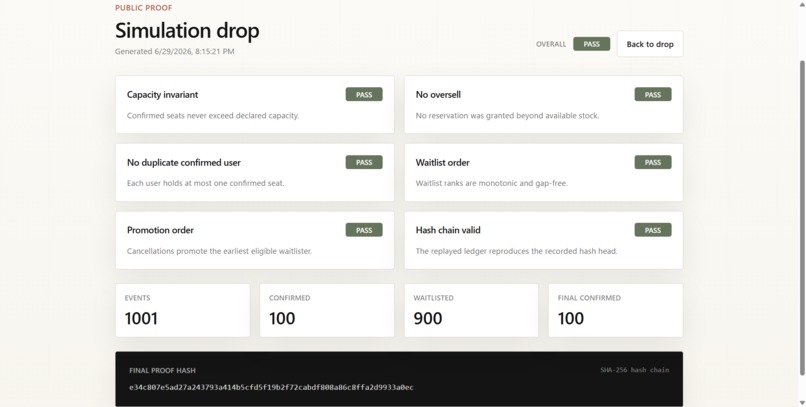Click the OVERALL PASS badge
This screenshot has height=407, width=806.
[x=592, y=44]
